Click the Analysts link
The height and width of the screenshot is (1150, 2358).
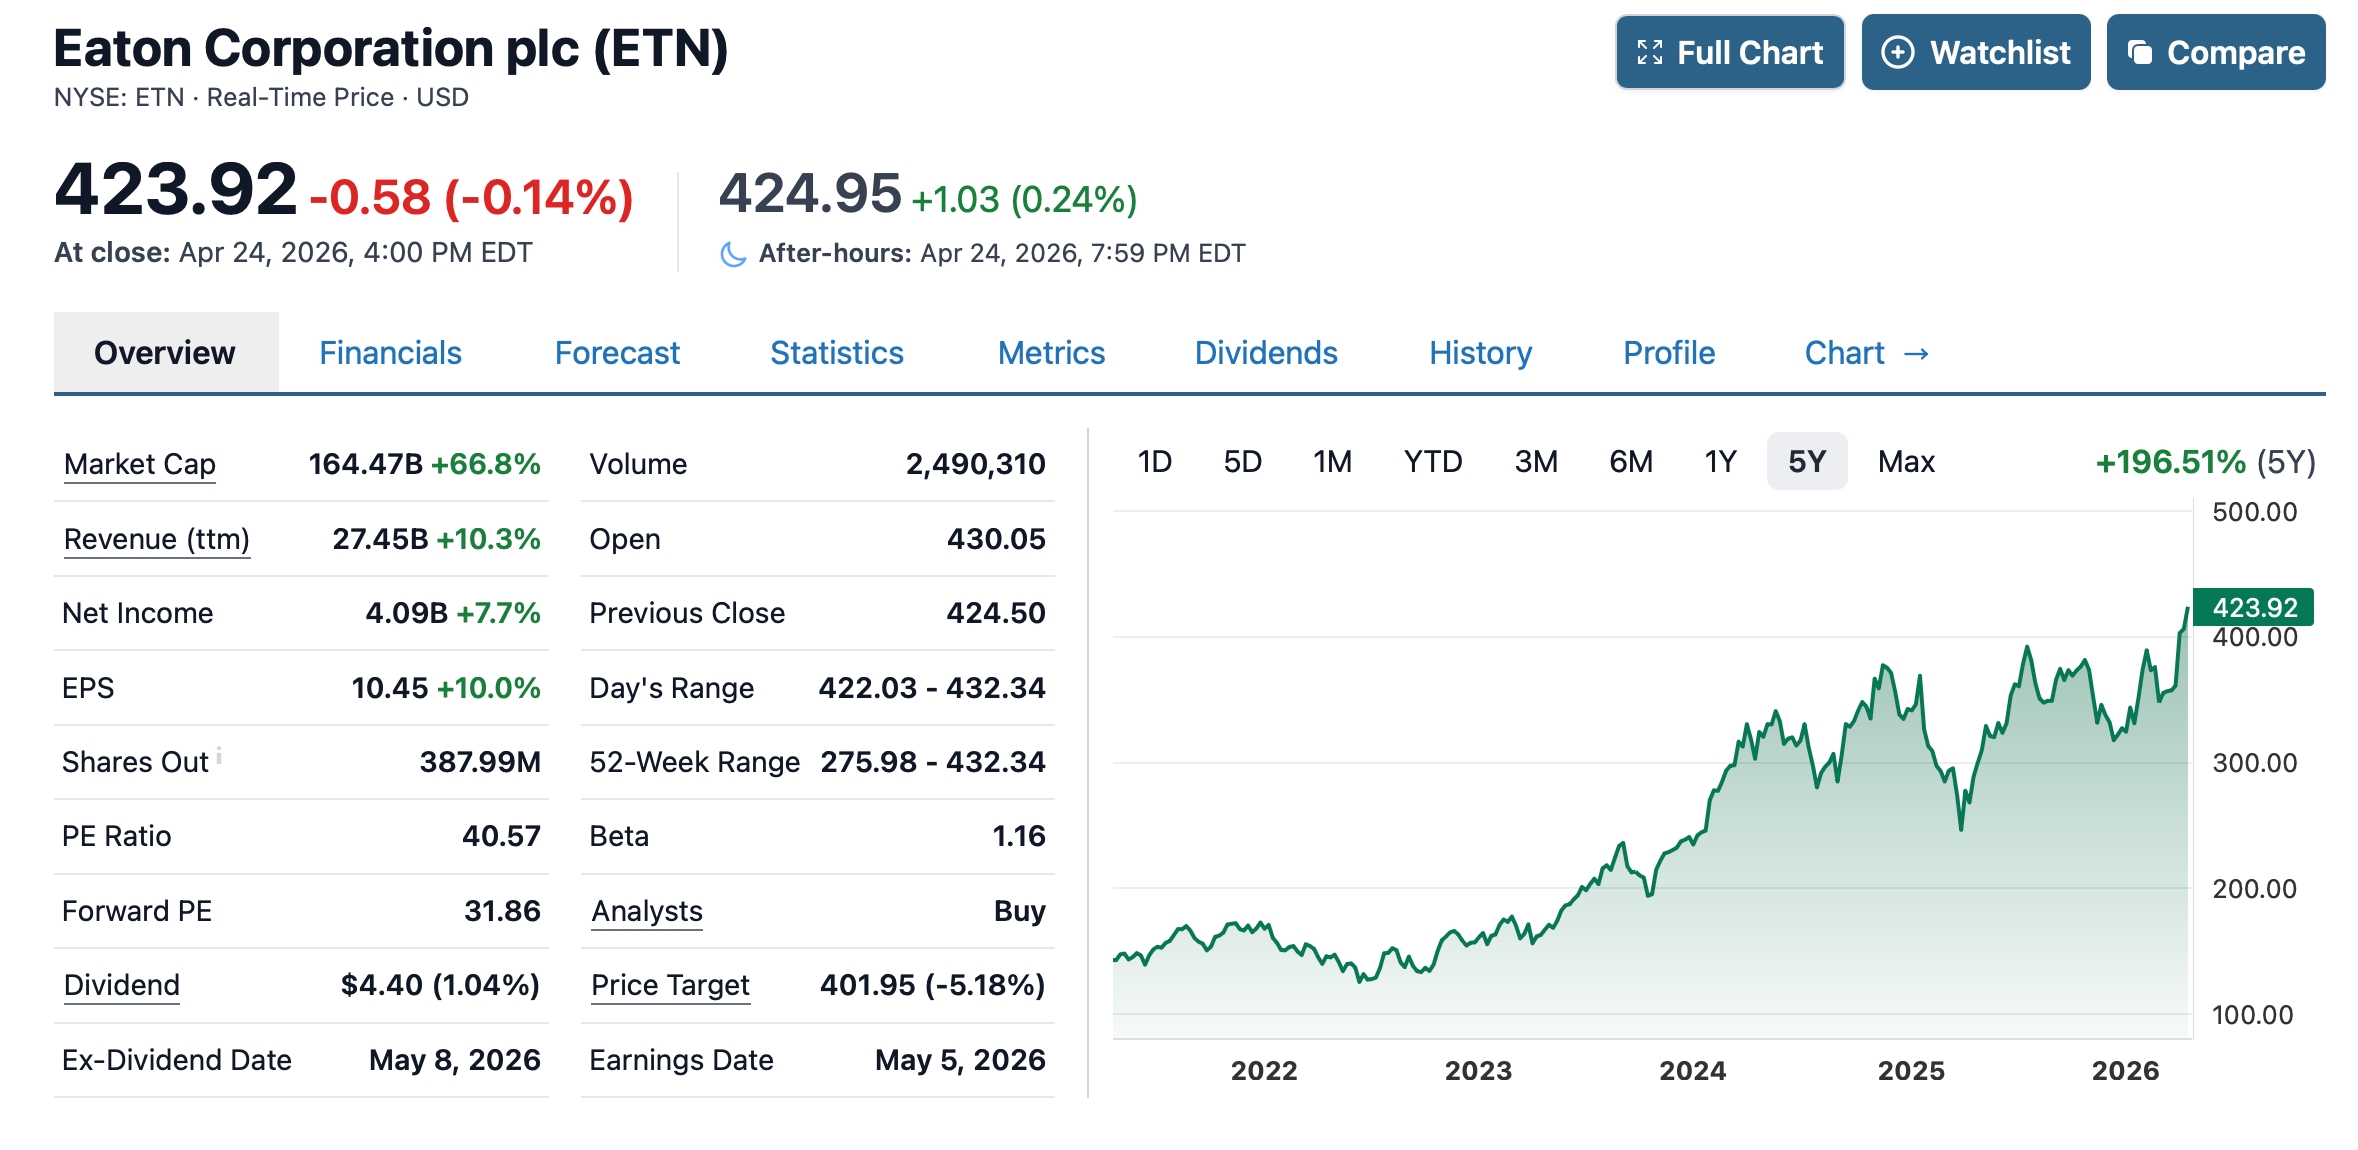click(x=647, y=911)
